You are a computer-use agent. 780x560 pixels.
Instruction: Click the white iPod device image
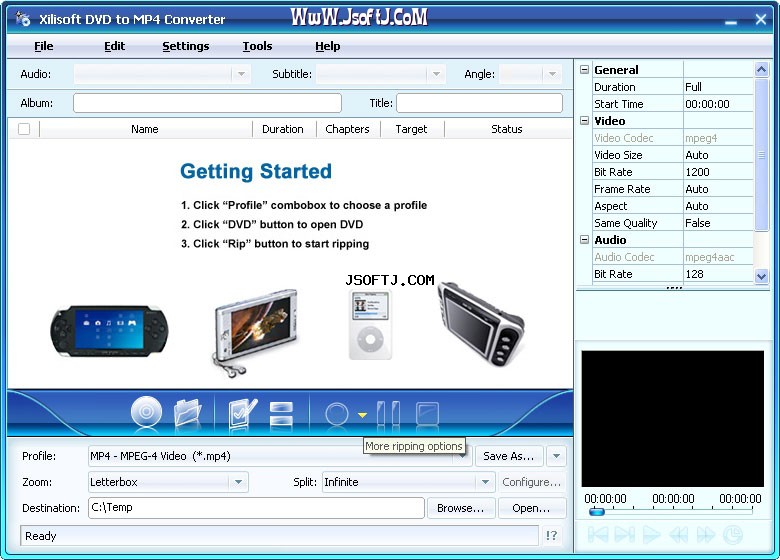click(370, 325)
